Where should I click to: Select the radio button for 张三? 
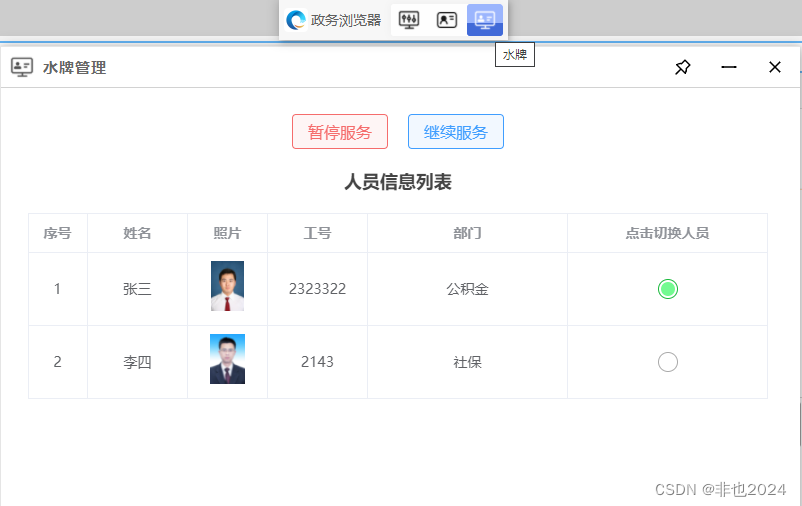[667, 289]
